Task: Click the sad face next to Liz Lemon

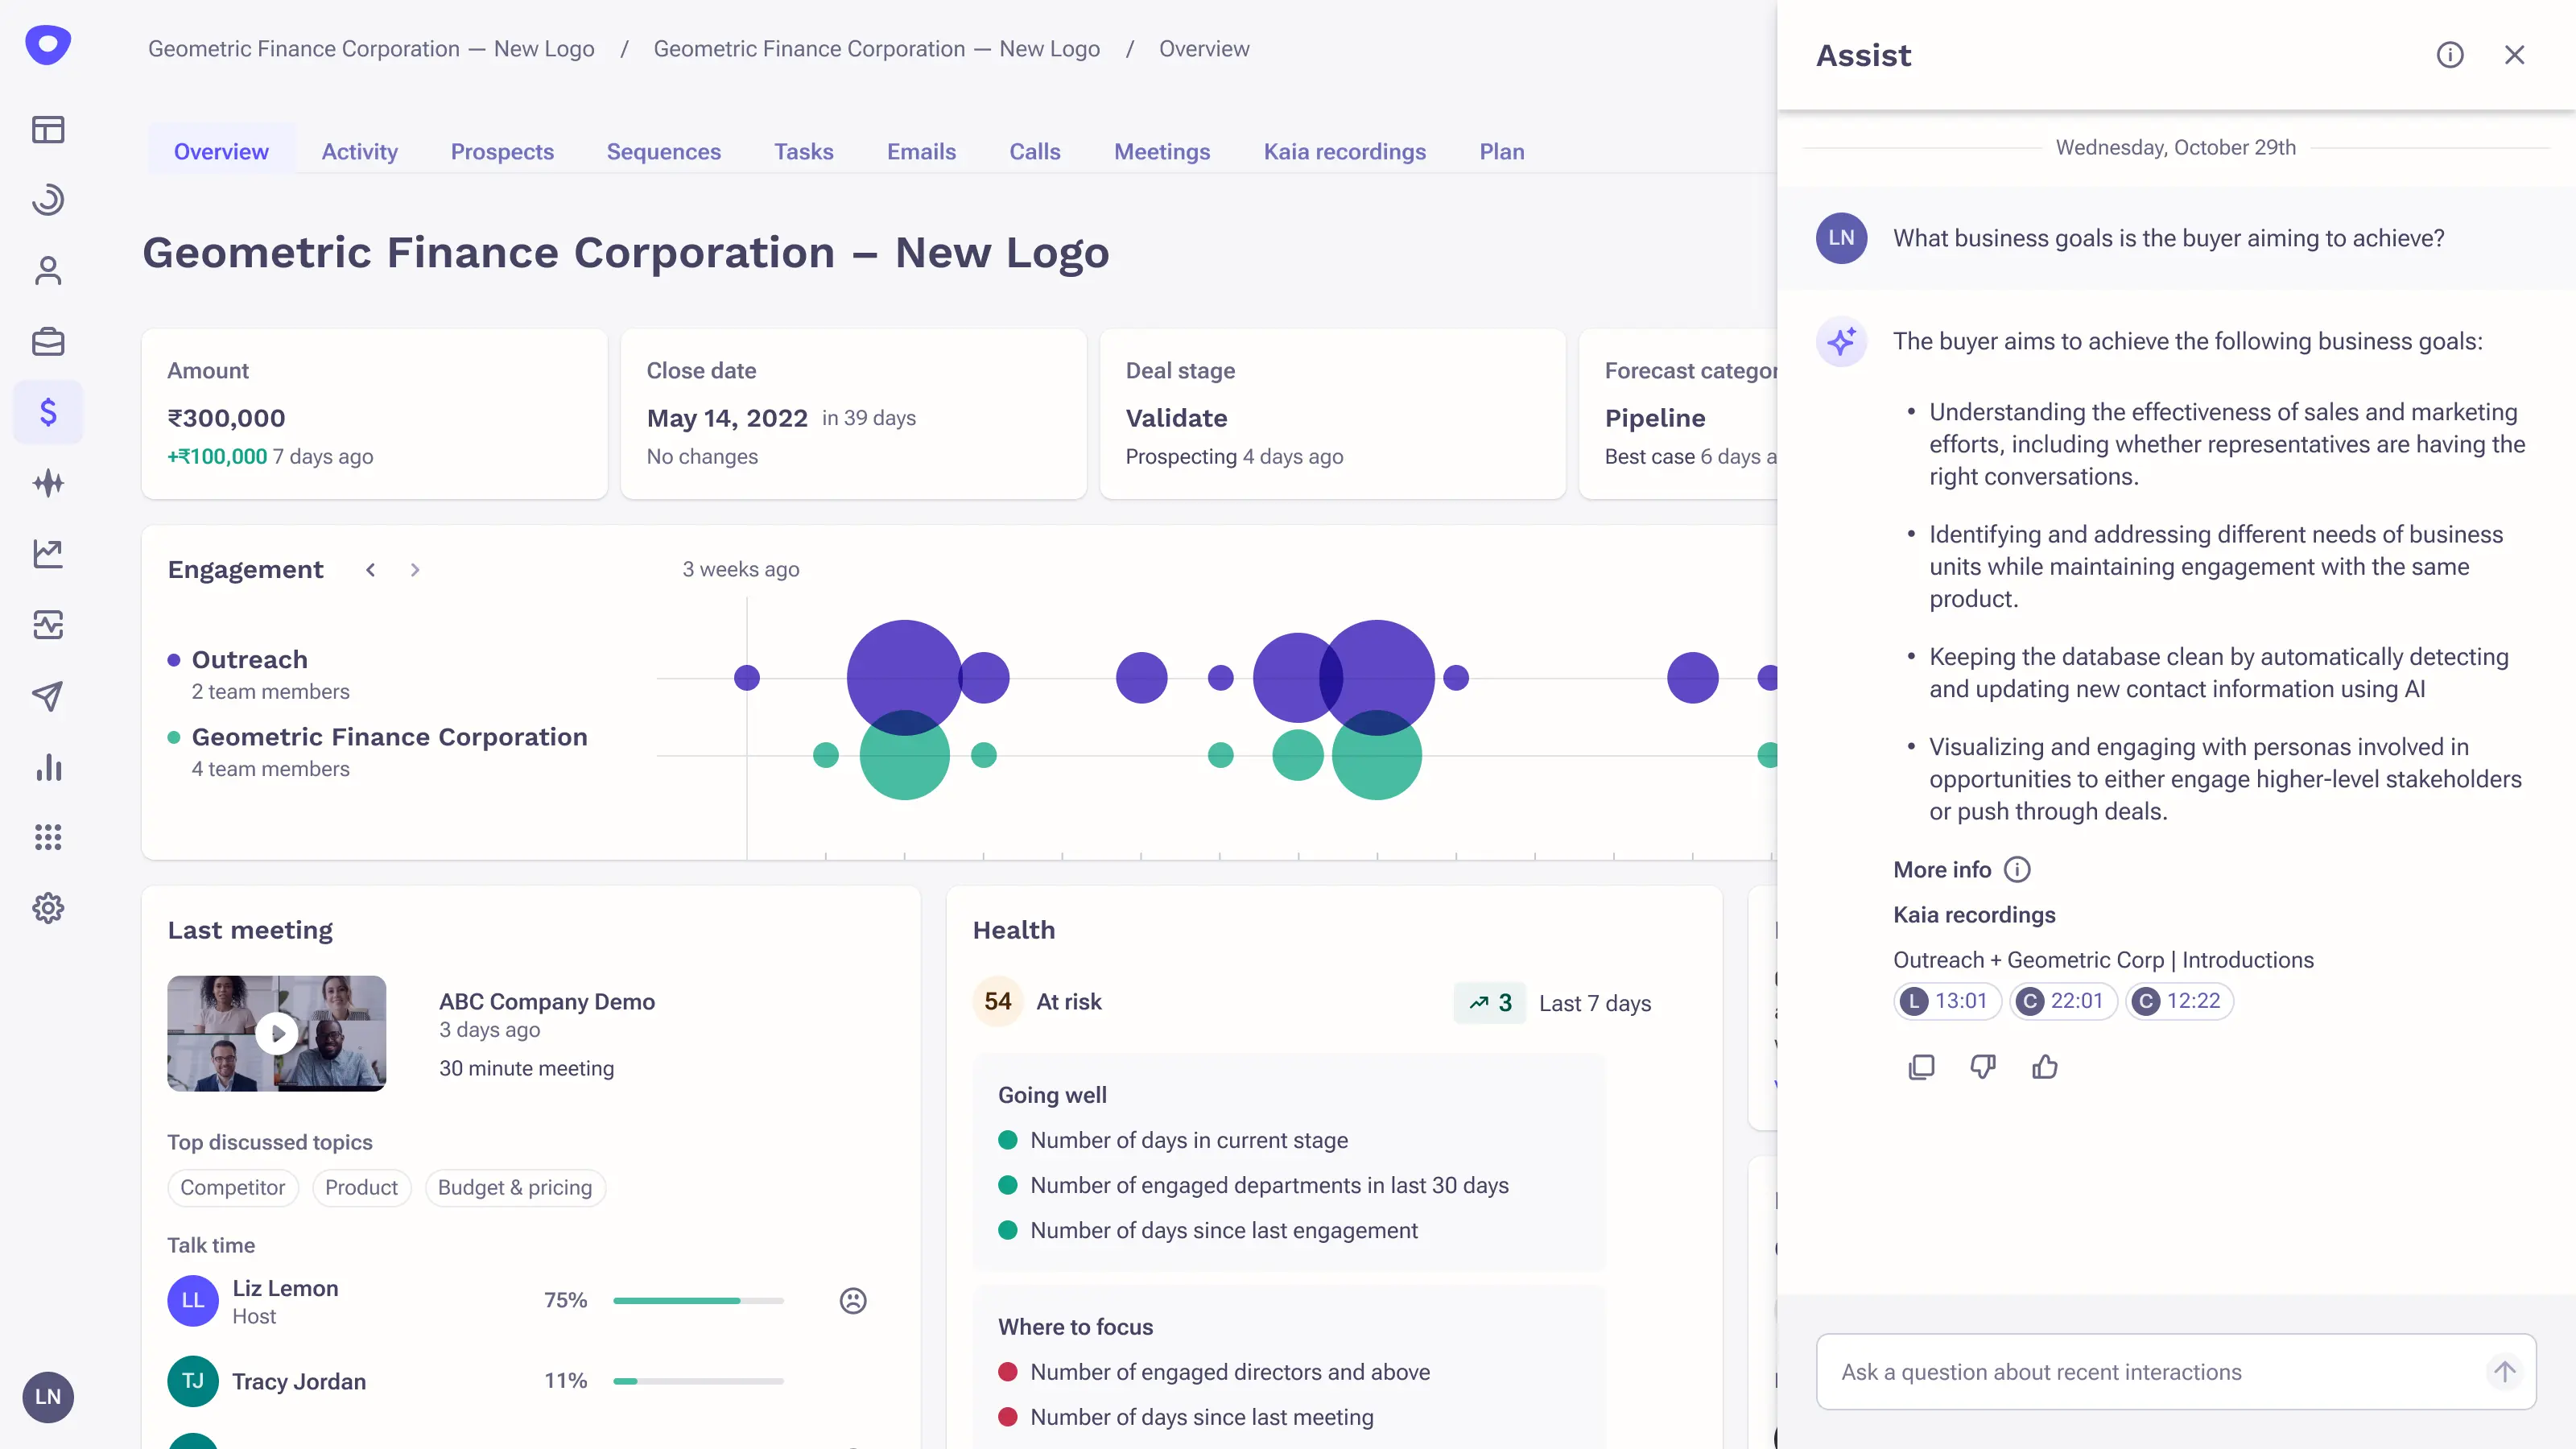Action: click(852, 1301)
